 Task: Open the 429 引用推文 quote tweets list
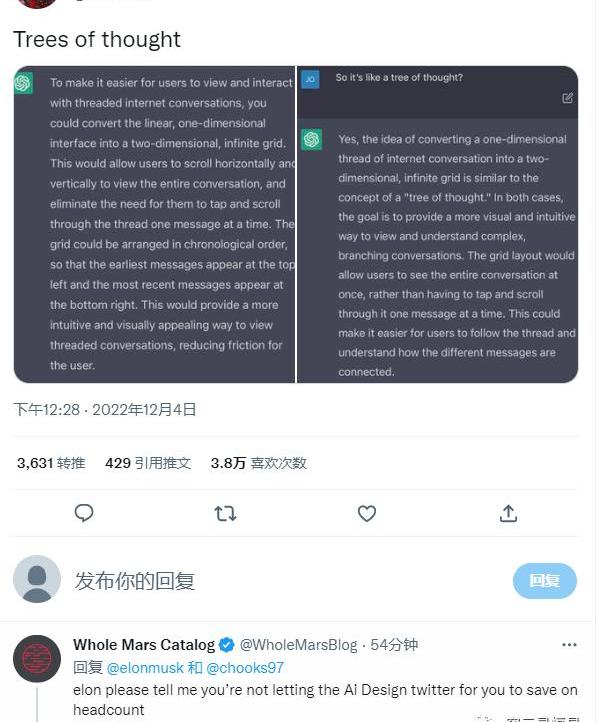pos(148,463)
